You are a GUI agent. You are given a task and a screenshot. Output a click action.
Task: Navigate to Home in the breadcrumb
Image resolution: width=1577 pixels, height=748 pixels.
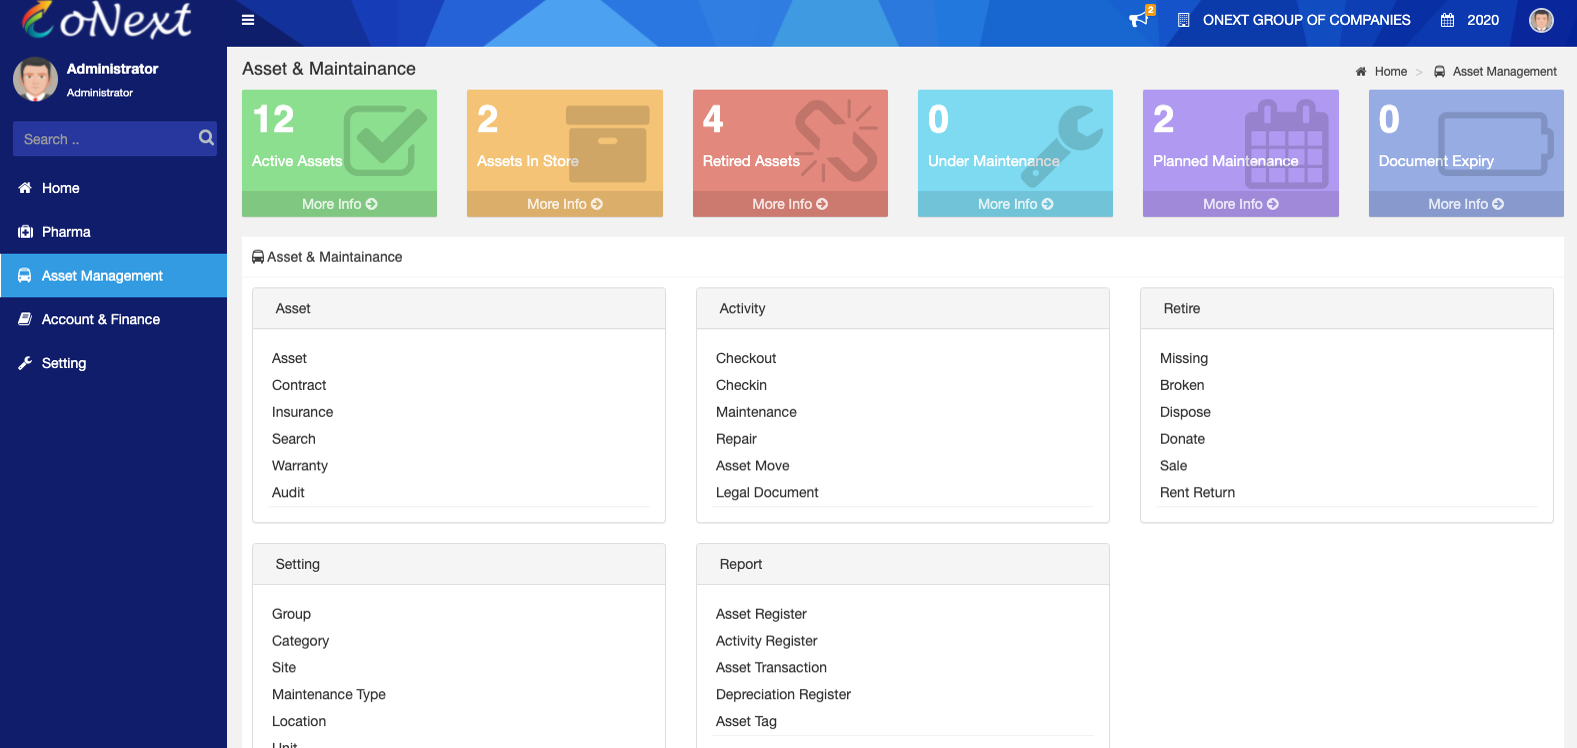point(1390,72)
